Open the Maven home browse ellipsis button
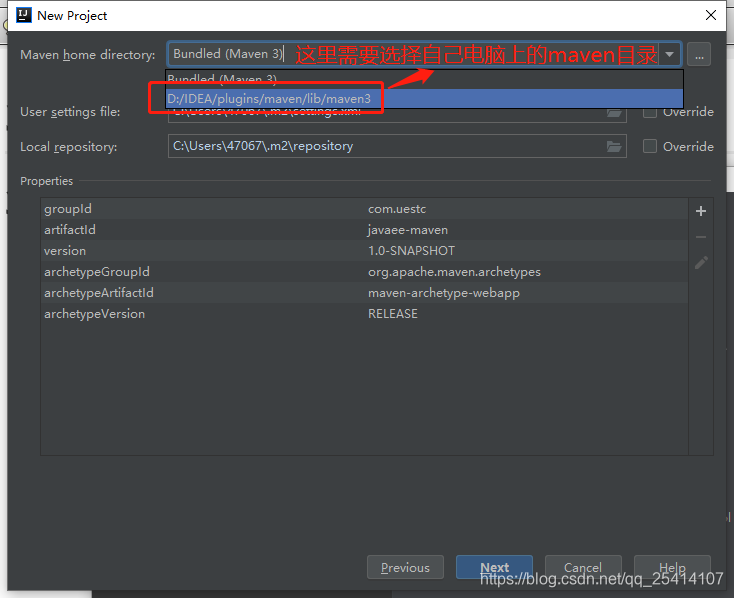Screen dimensions: 734x598 point(699,54)
